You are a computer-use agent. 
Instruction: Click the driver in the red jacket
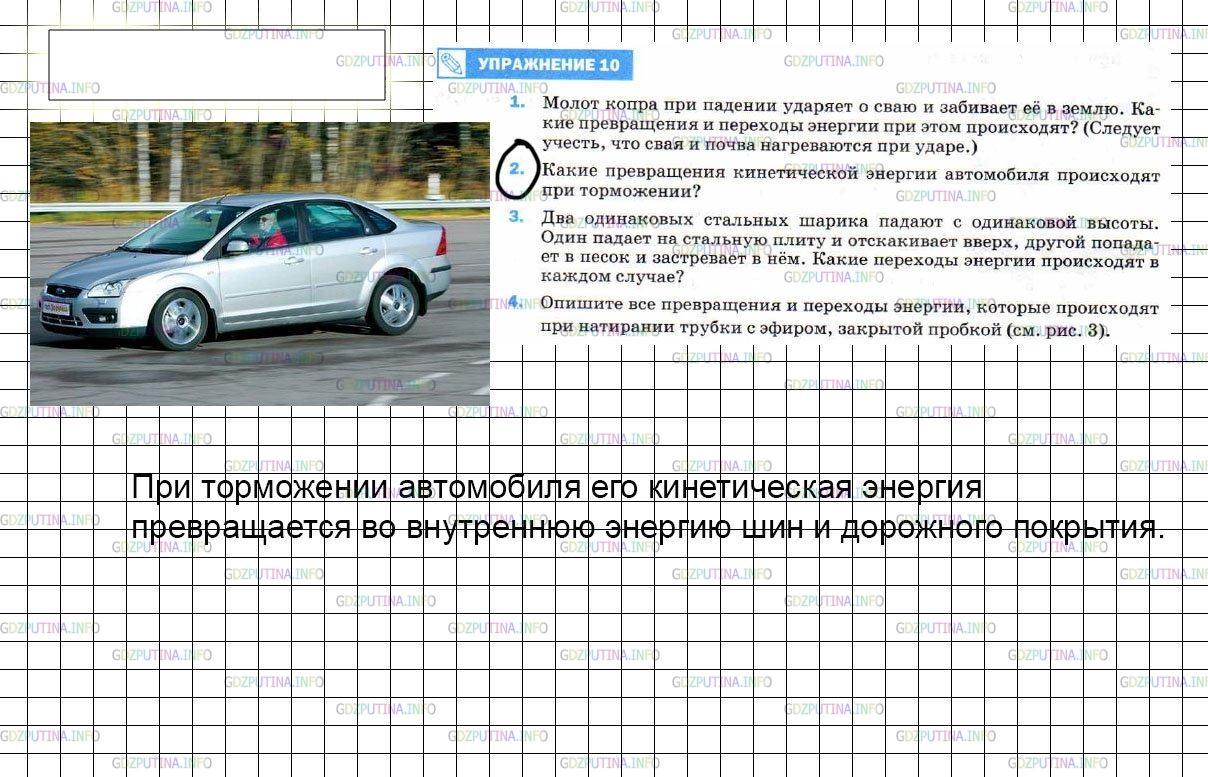(x=268, y=231)
